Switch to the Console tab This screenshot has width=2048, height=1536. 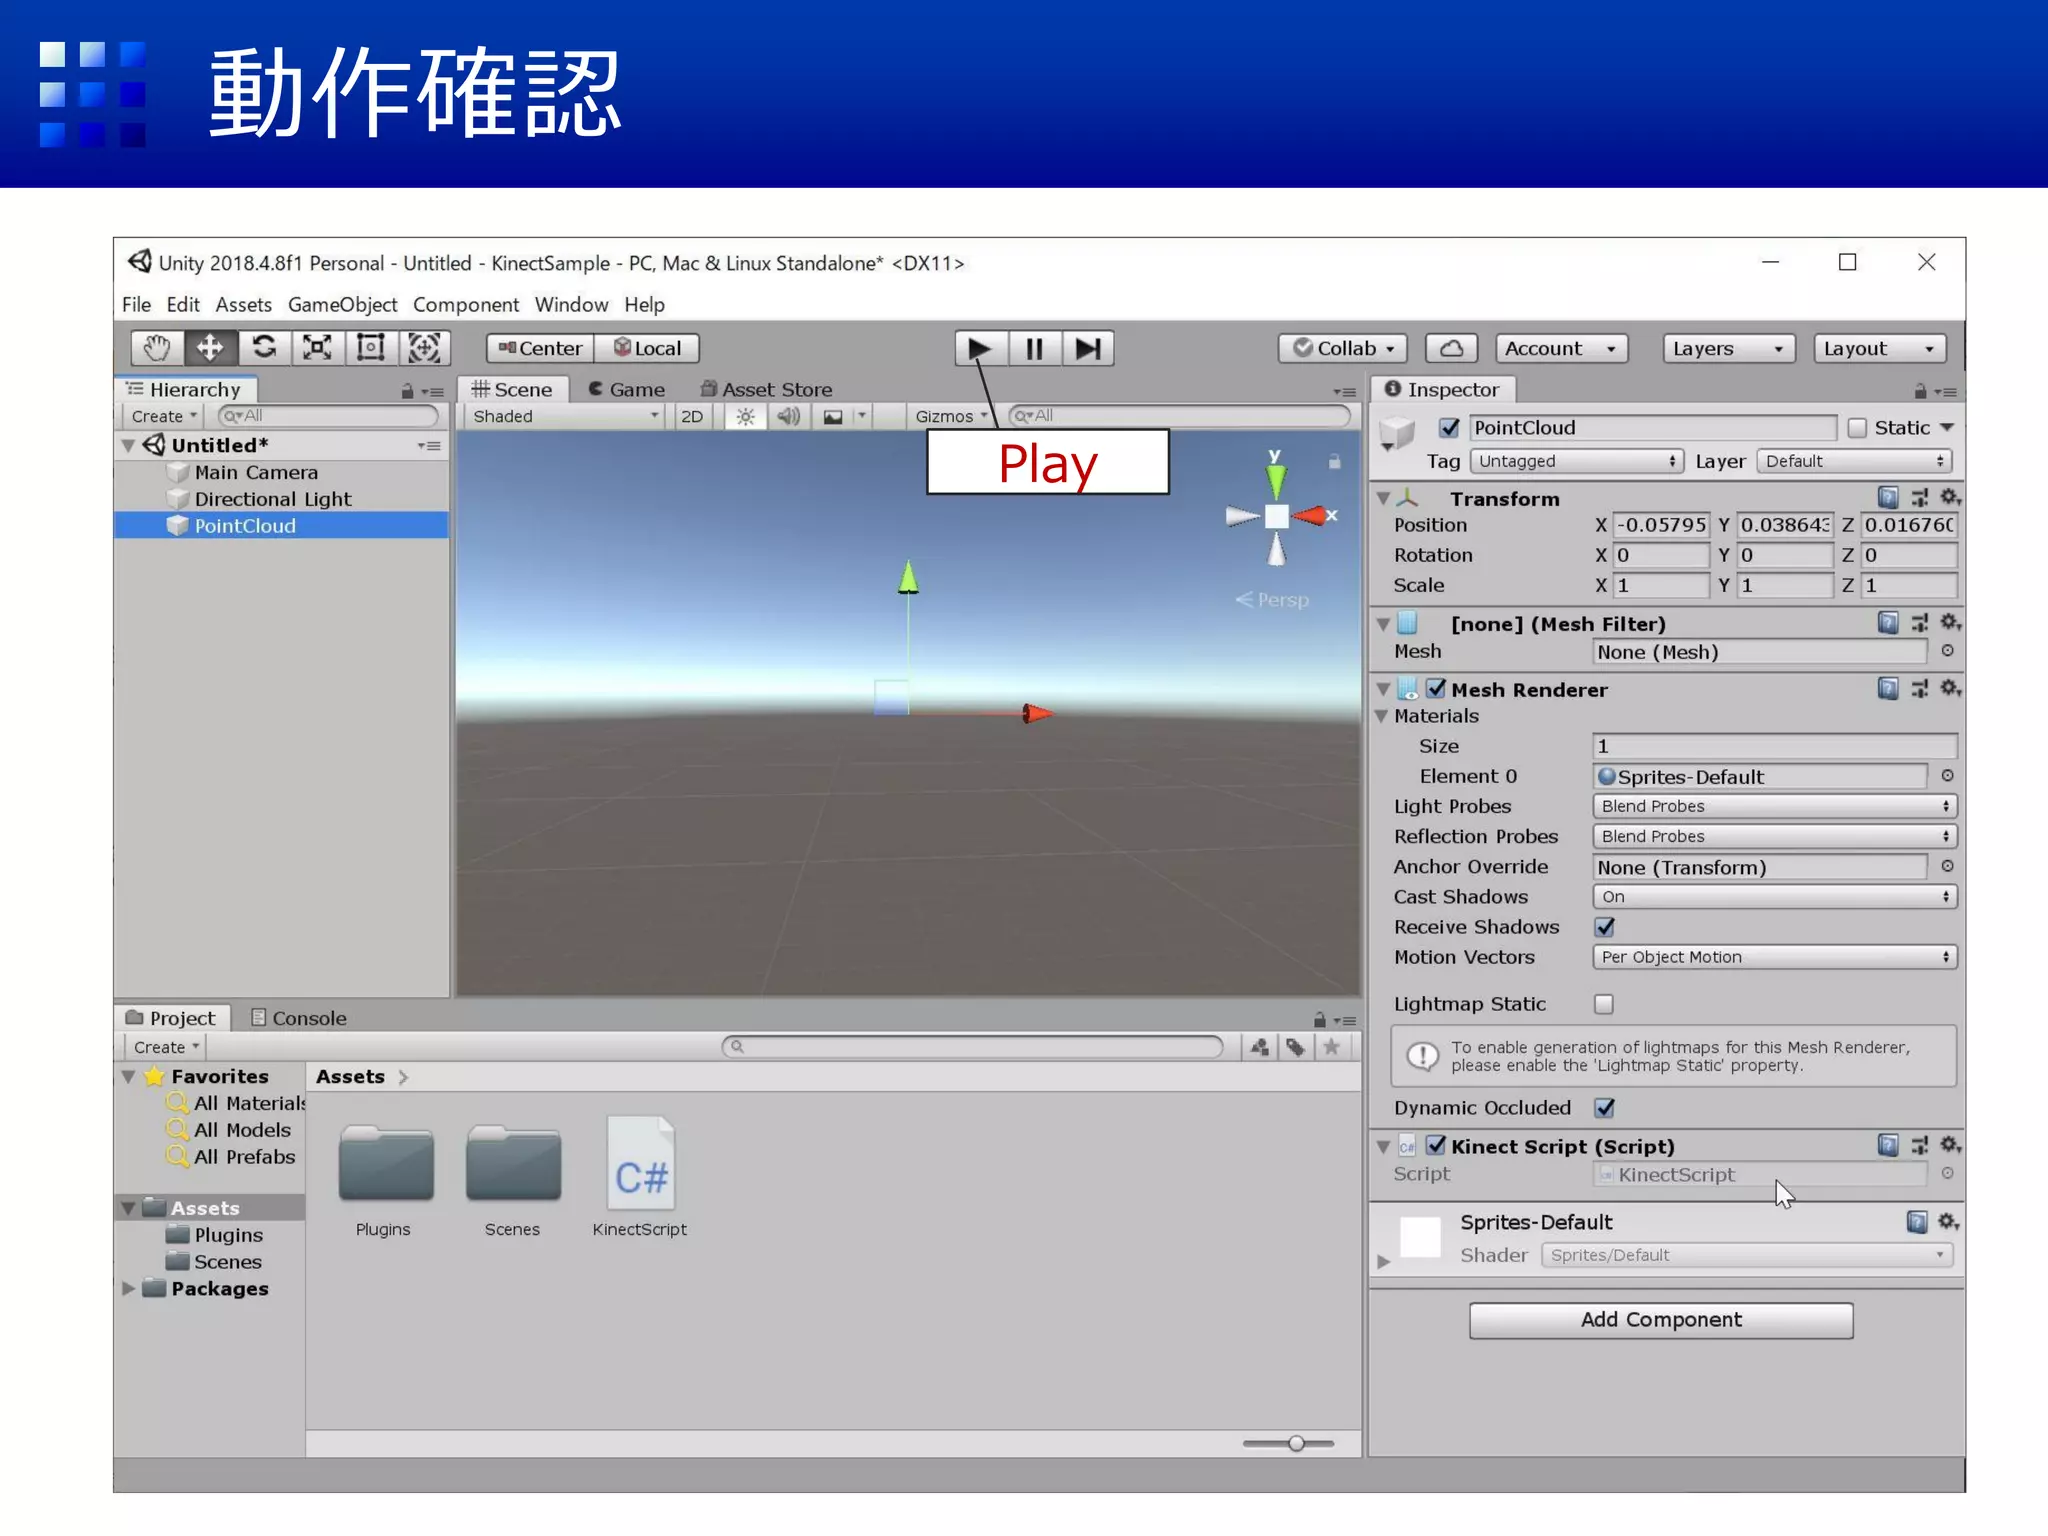point(298,1018)
